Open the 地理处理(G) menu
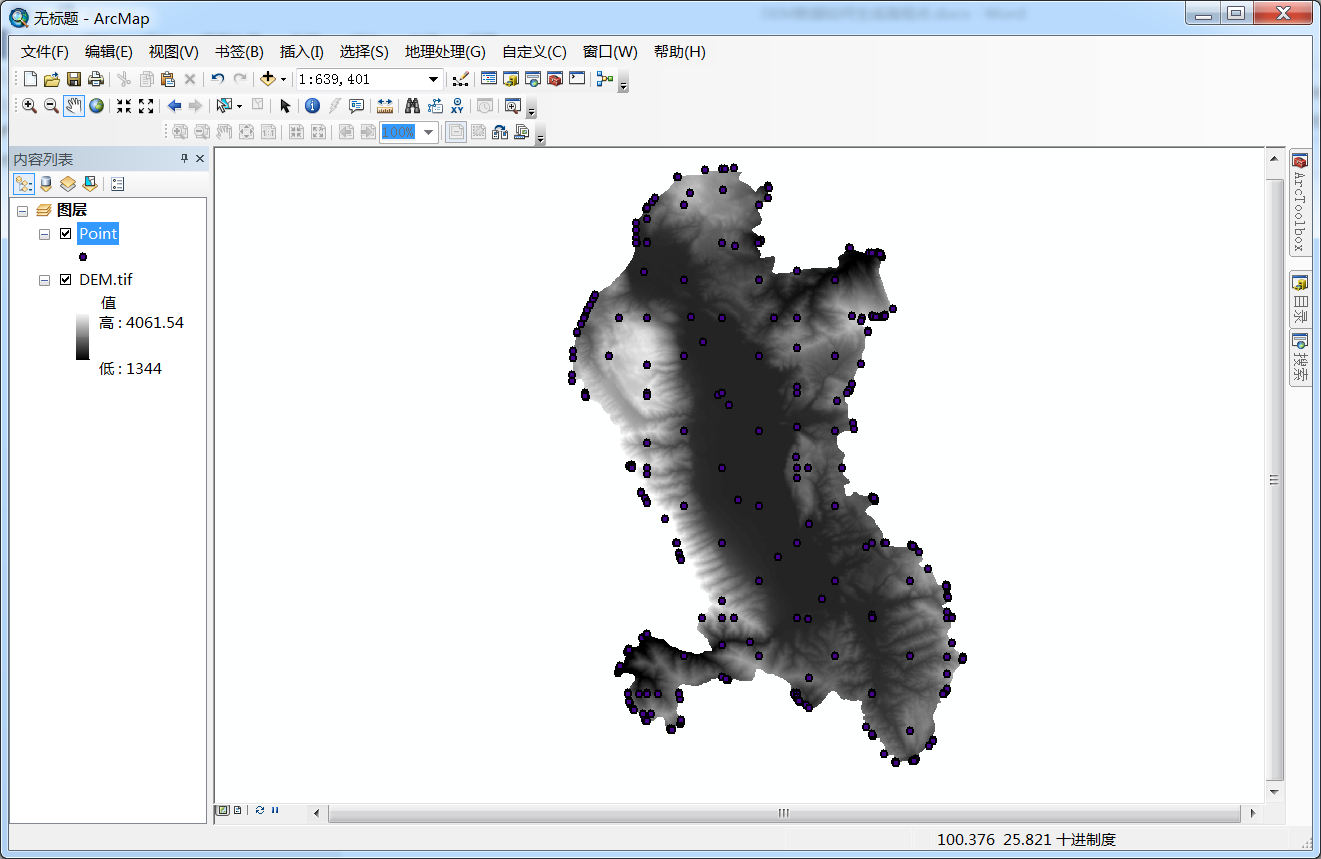The height and width of the screenshot is (859, 1321). 445,52
